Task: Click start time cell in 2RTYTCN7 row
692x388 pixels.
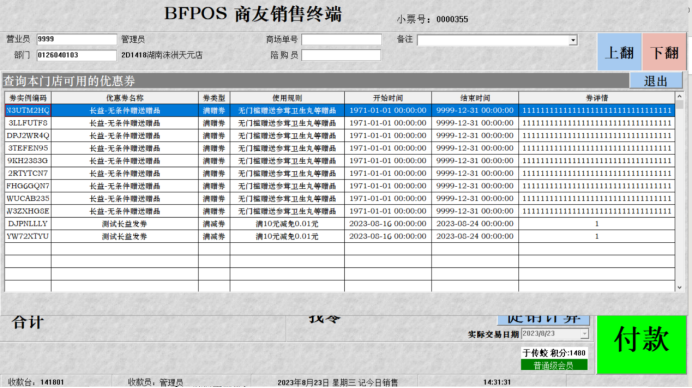Action: click(x=388, y=173)
